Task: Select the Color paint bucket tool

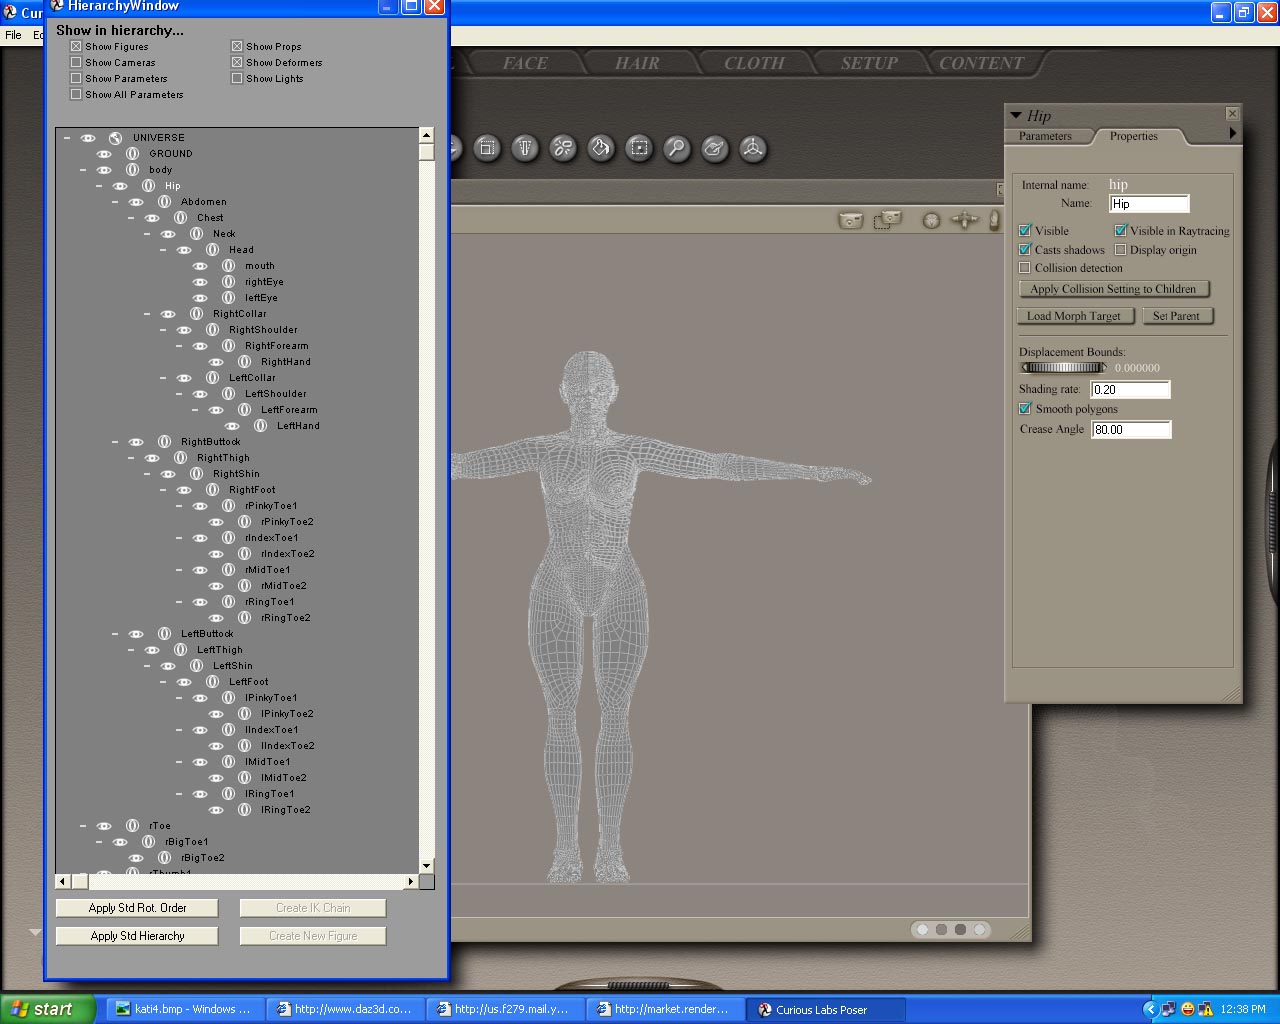Action: (601, 149)
